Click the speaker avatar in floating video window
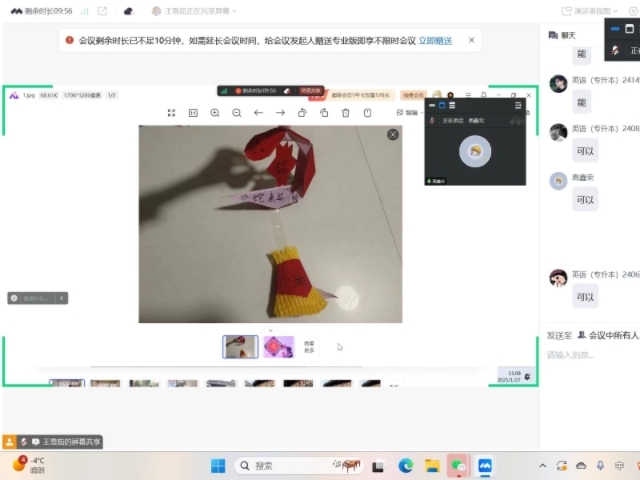The image size is (640, 480). point(475,151)
